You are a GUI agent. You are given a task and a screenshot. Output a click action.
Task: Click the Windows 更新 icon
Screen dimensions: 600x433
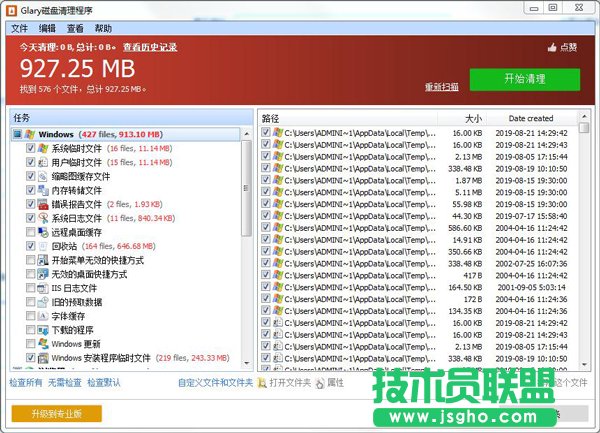(x=43, y=343)
